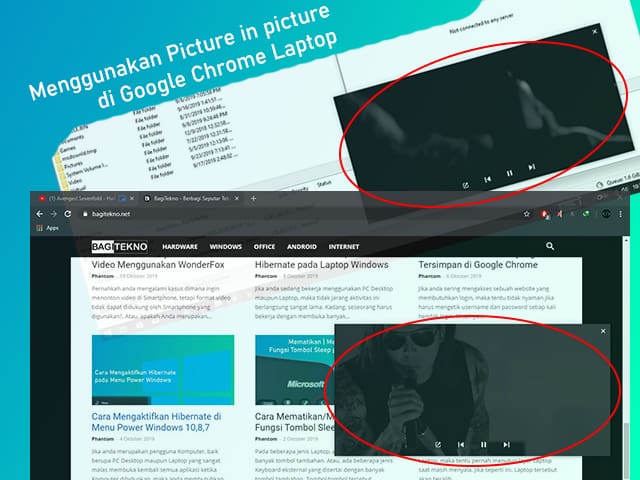Open the Chrome profile avatar
This screenshot has width=640, height=480.
coord(606,214)
